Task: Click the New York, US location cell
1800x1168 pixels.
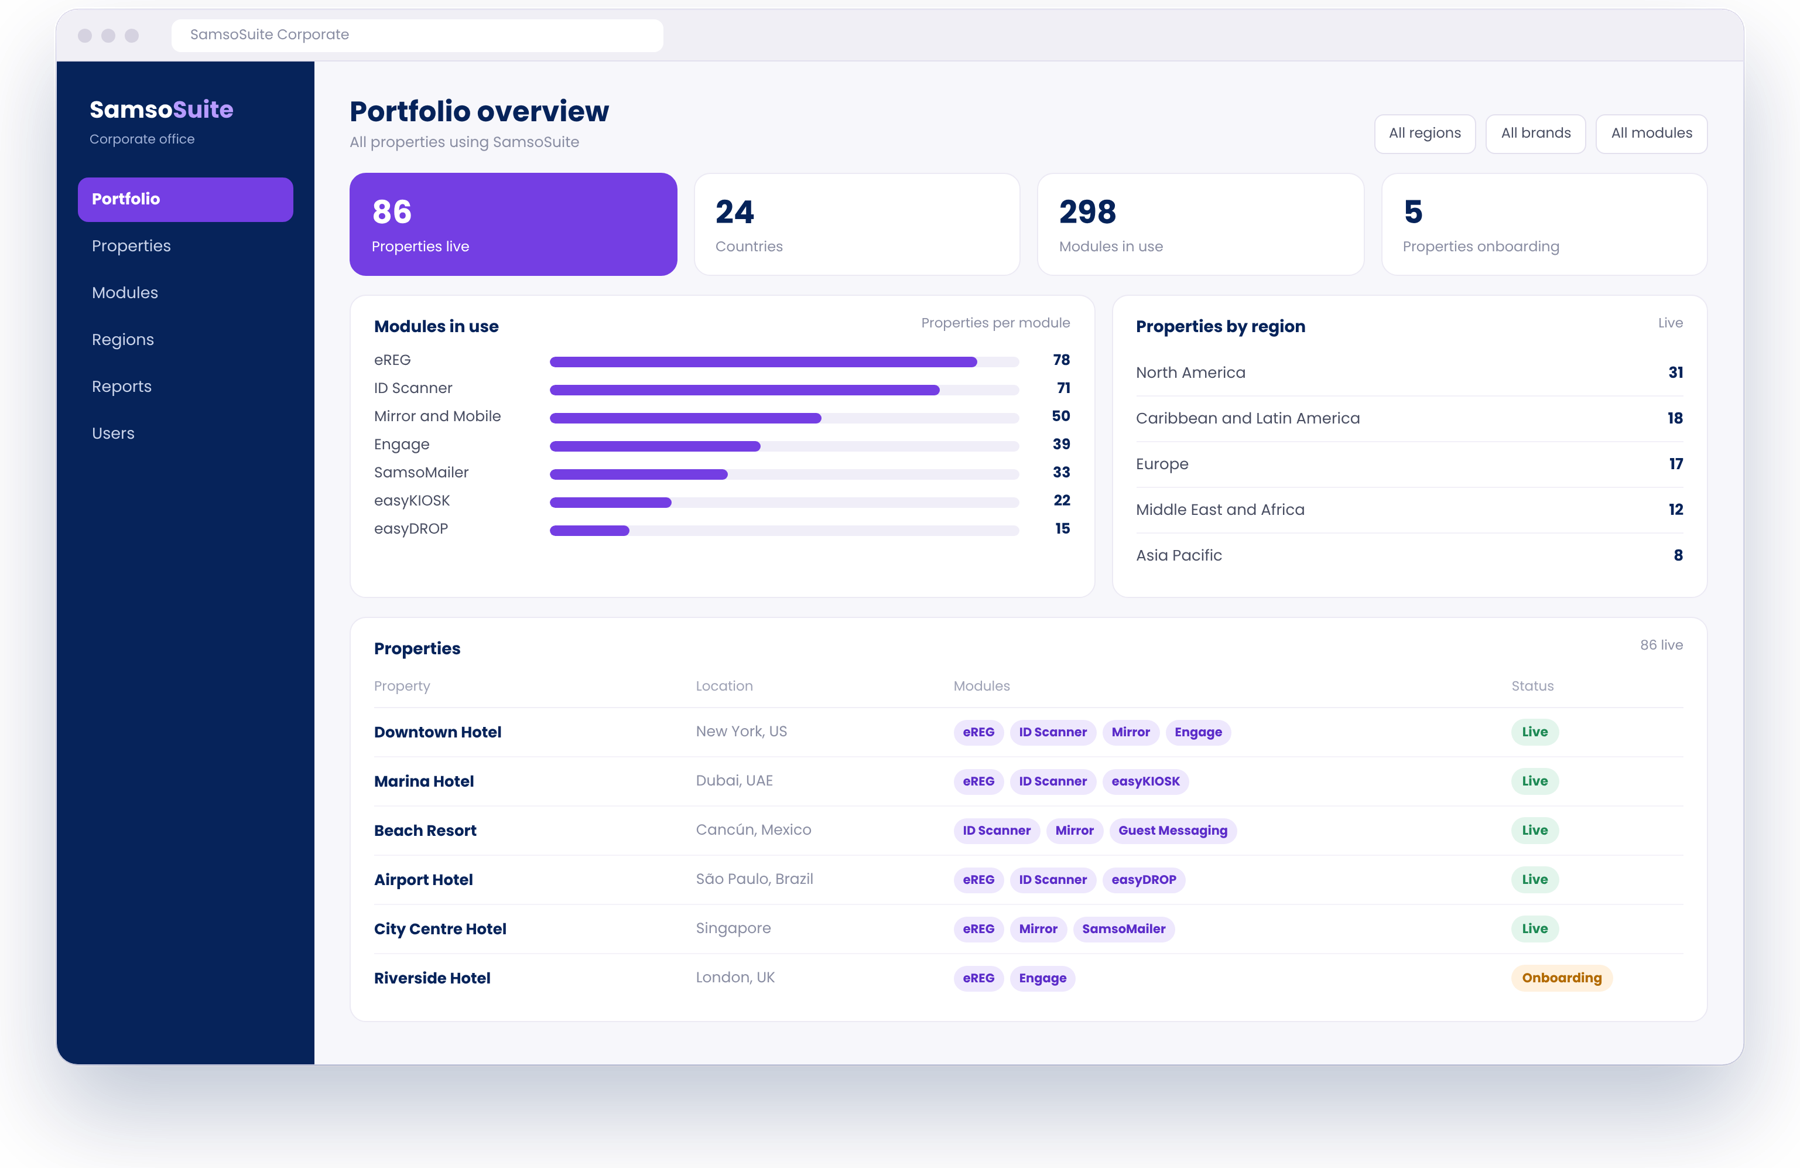Action: [x=741, y=732]
